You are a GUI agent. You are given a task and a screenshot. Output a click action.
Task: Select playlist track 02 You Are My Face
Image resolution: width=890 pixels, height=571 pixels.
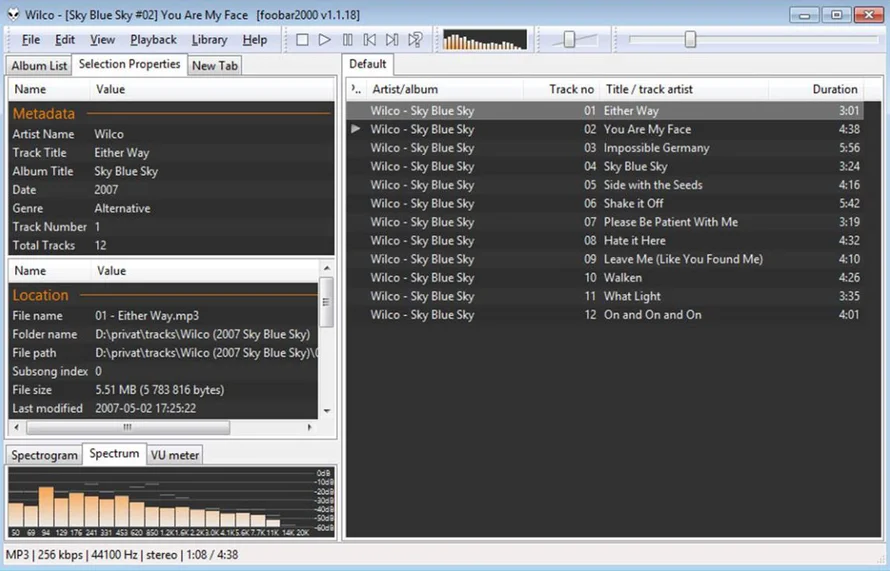pos(605,129)
